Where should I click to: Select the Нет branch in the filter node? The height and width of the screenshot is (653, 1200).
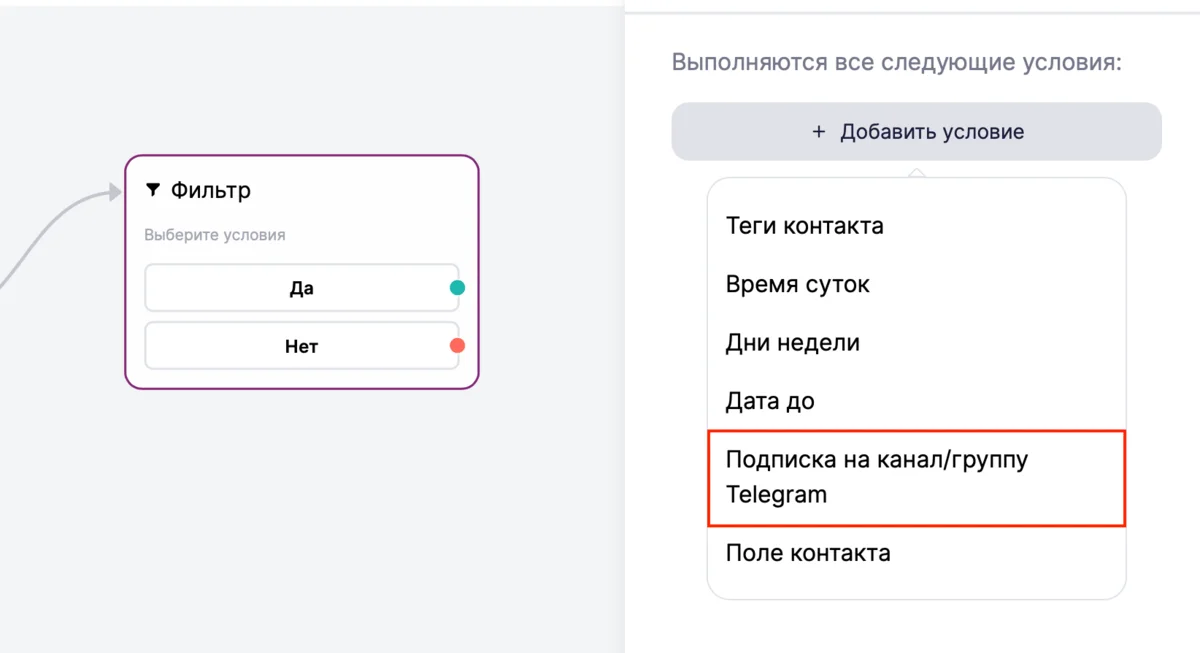click(x=301, y=347)
